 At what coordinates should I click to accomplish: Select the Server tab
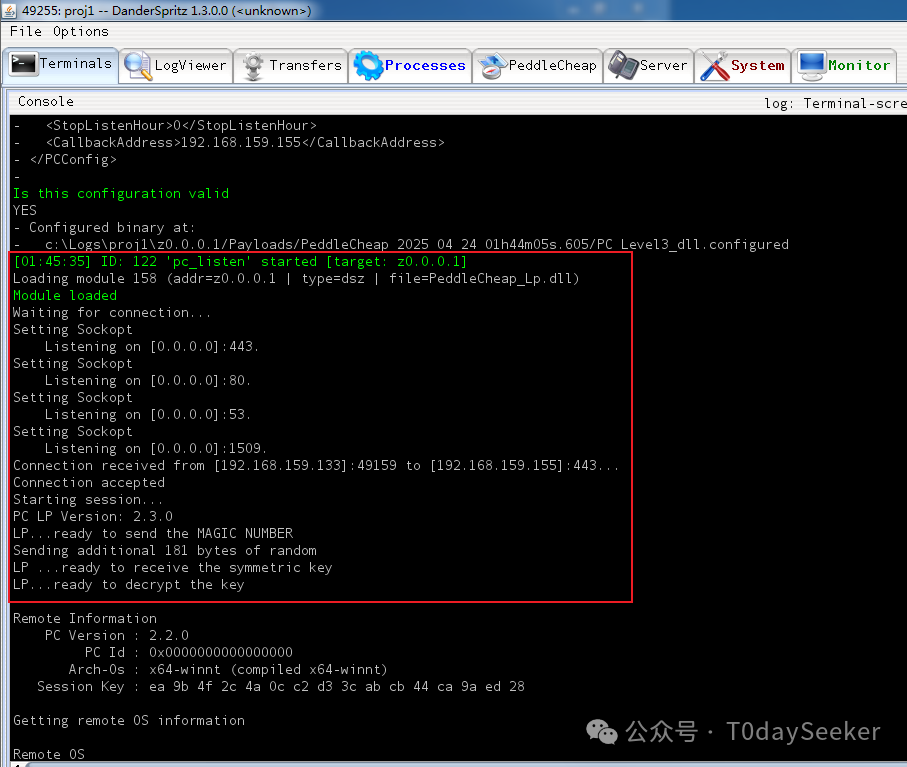648,65
